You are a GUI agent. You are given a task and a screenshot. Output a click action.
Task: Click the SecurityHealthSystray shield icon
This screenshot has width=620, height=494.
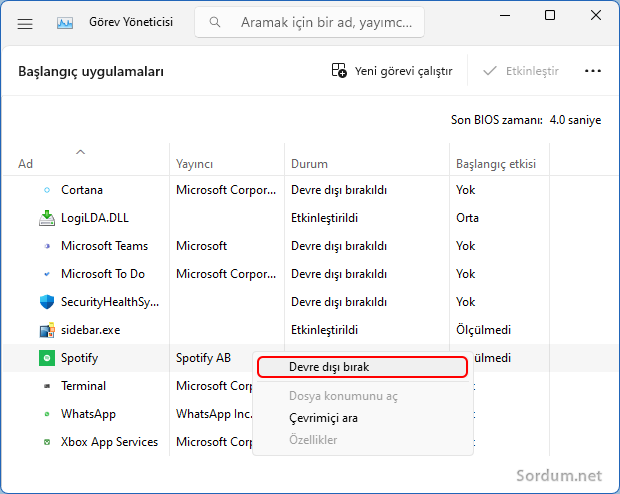[47, 302]
